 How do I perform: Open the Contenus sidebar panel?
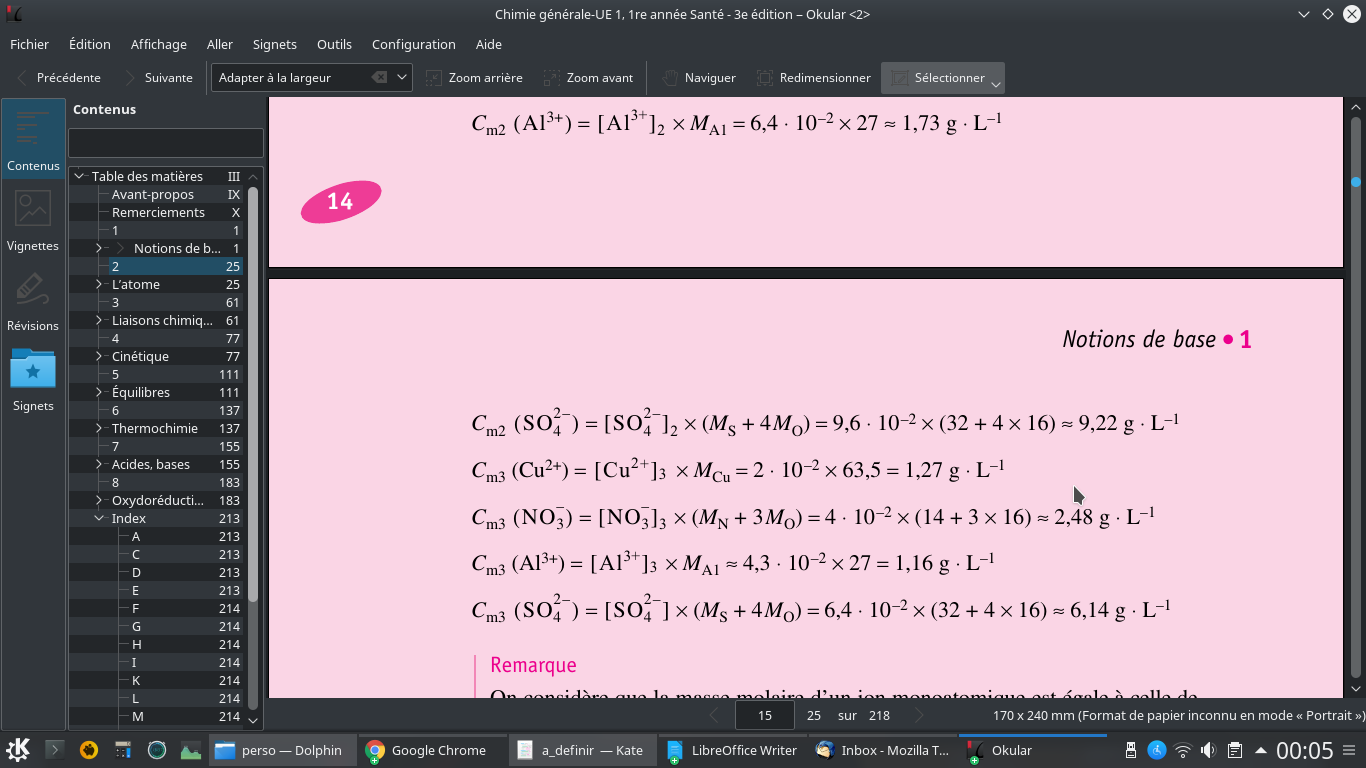point(33,139)
